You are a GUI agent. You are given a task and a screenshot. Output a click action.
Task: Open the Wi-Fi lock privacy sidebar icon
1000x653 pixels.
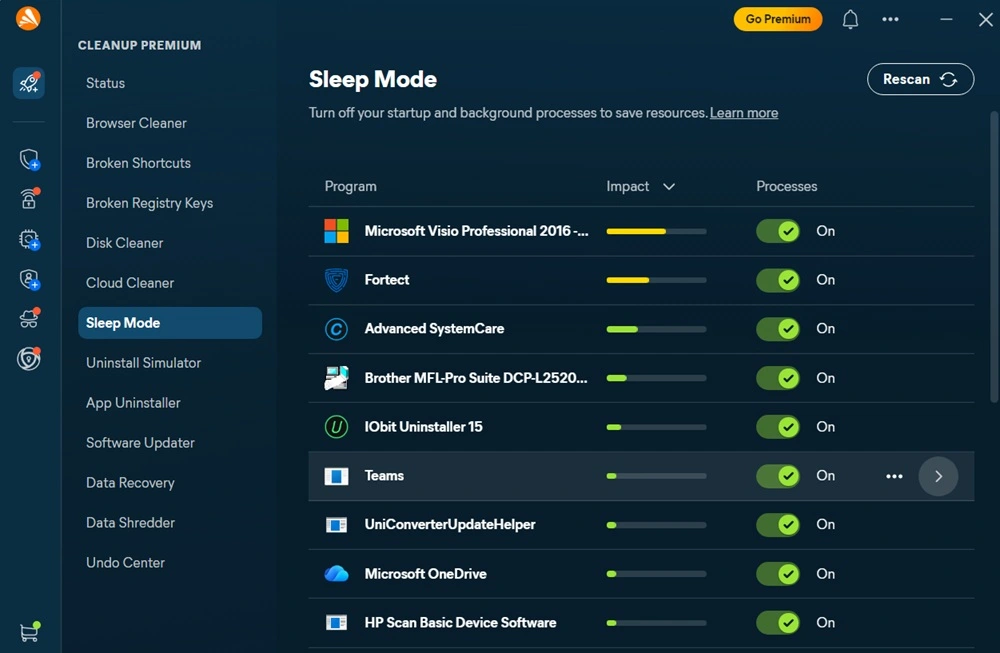pos(29,198)
